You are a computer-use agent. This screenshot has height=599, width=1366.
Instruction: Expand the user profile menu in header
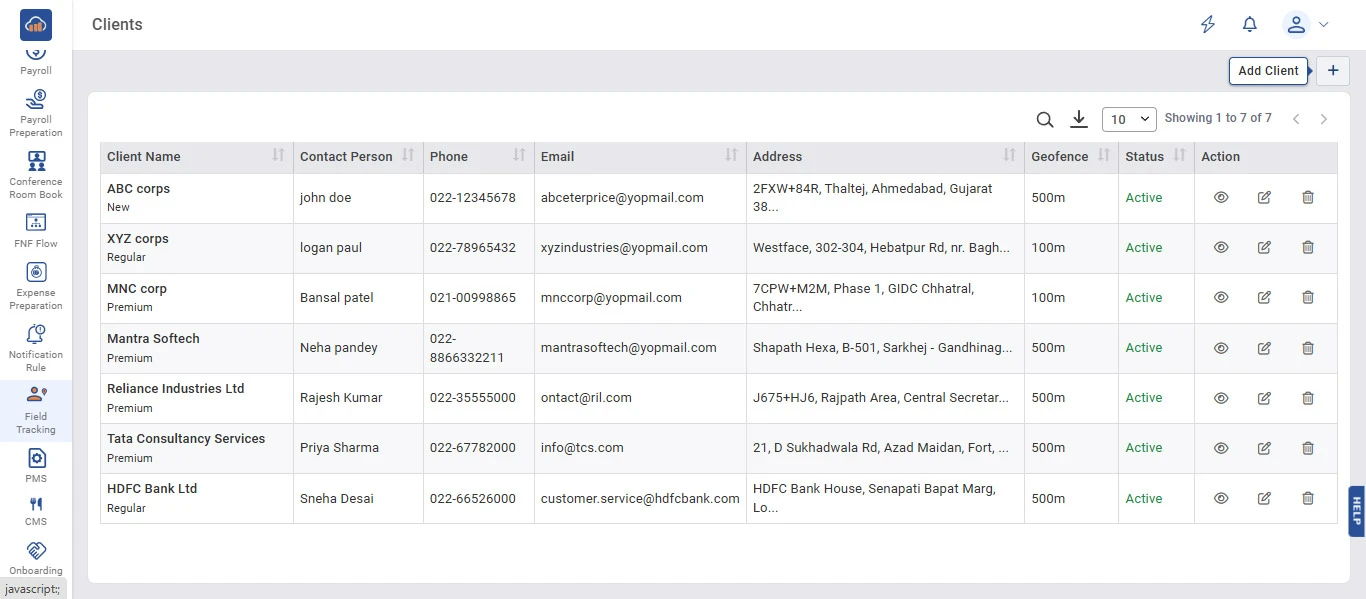[x=1306, y=24]
